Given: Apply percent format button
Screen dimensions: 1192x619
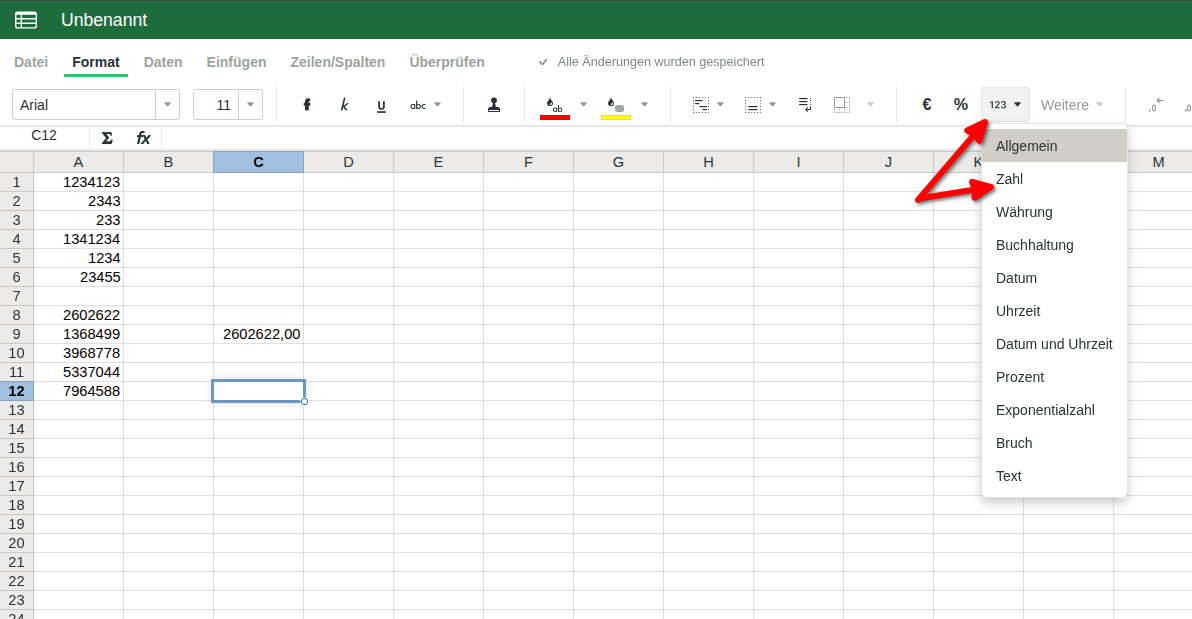Looking at the screenshot, I should [960, 105].
